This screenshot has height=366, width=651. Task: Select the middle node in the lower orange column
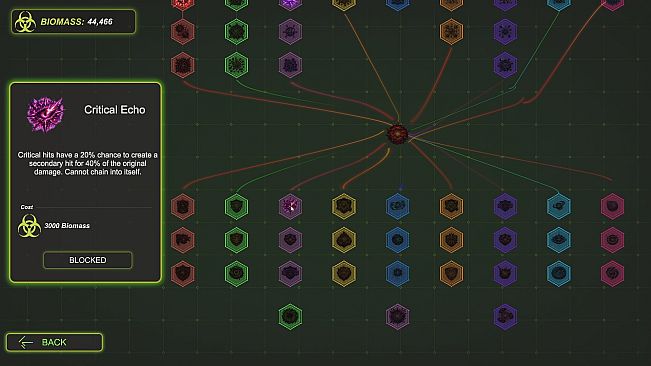[x=451, y=240]
